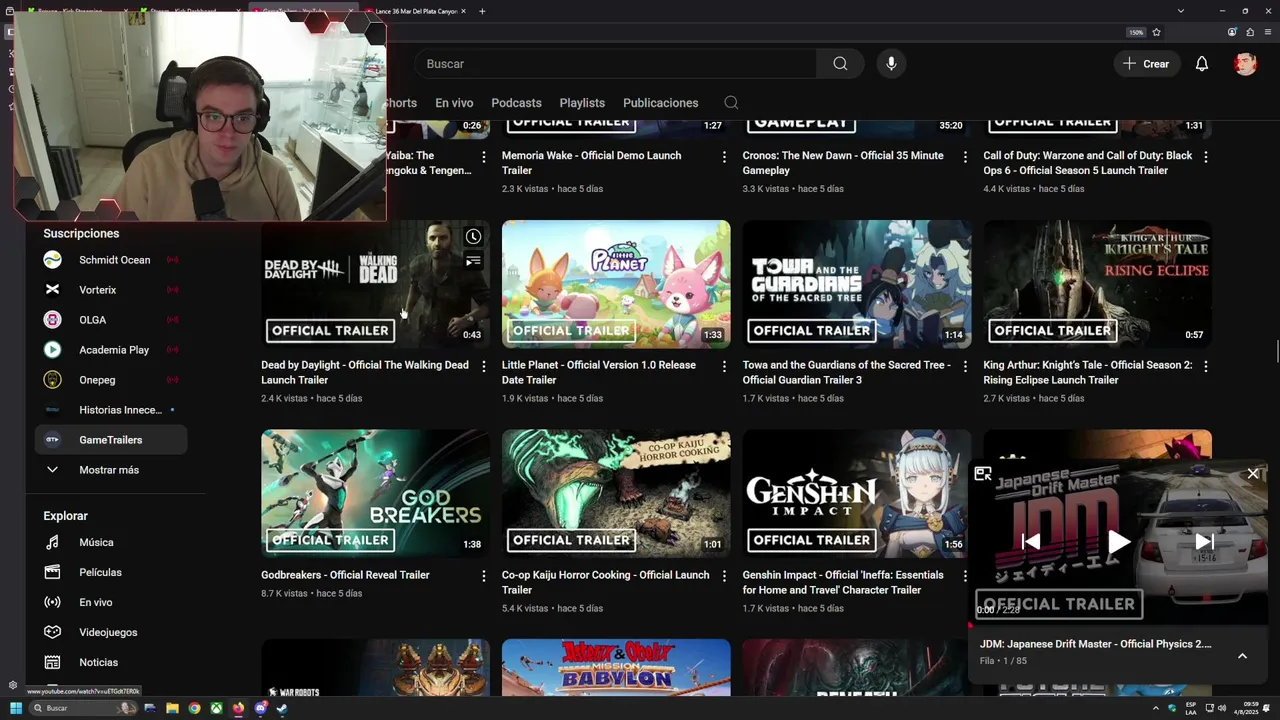Open Vorterix subscription
This screenshot has width=1280, height=720.
point(111,290)
